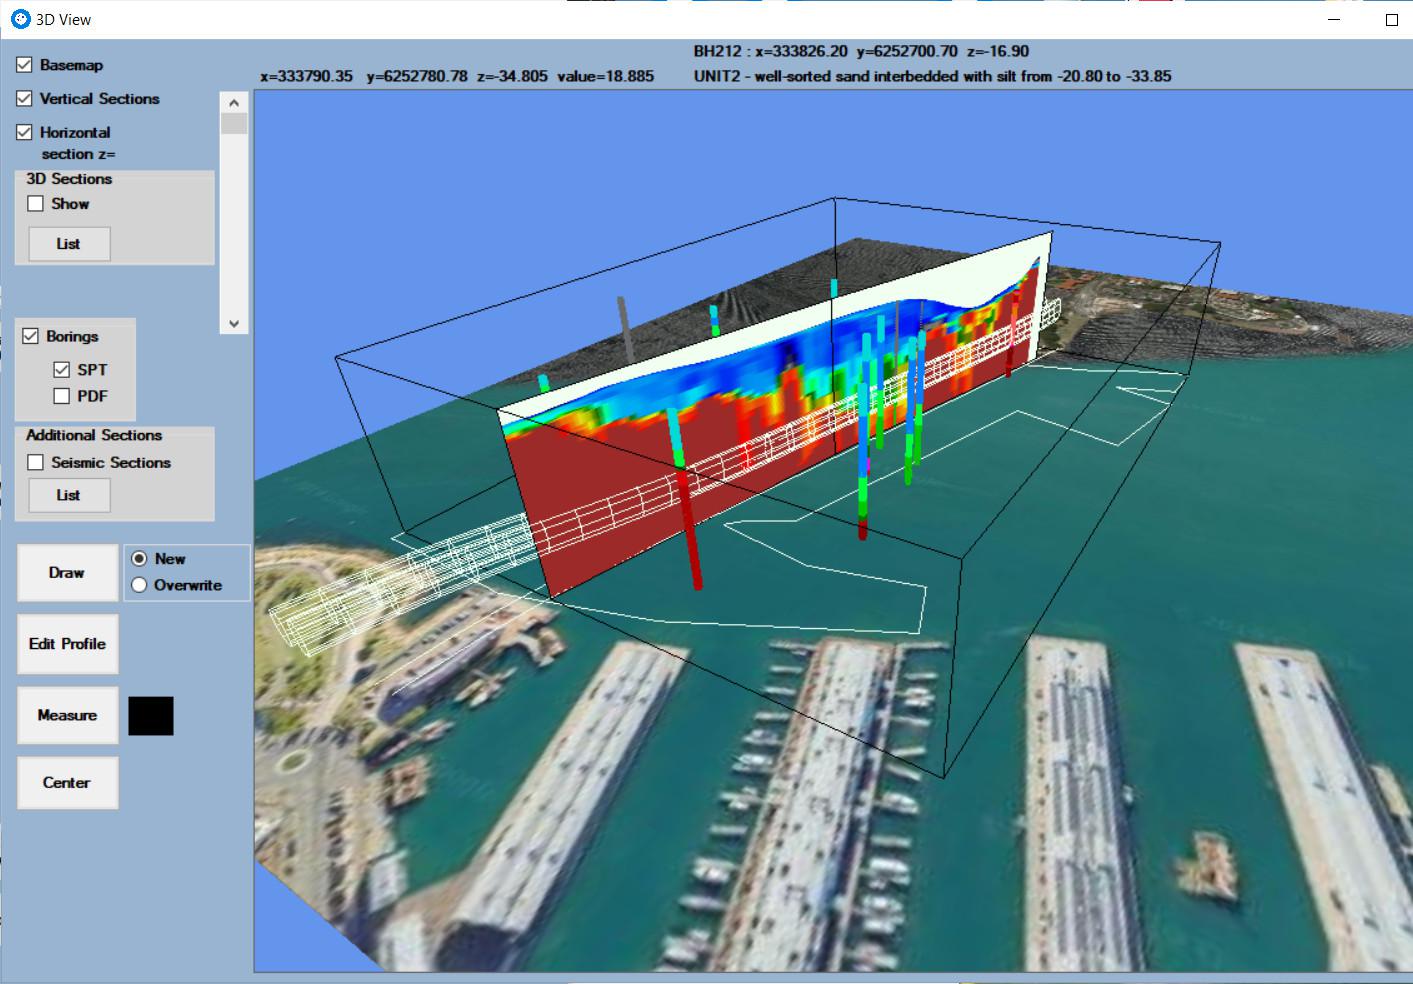Select the New drawing mode

139,560
